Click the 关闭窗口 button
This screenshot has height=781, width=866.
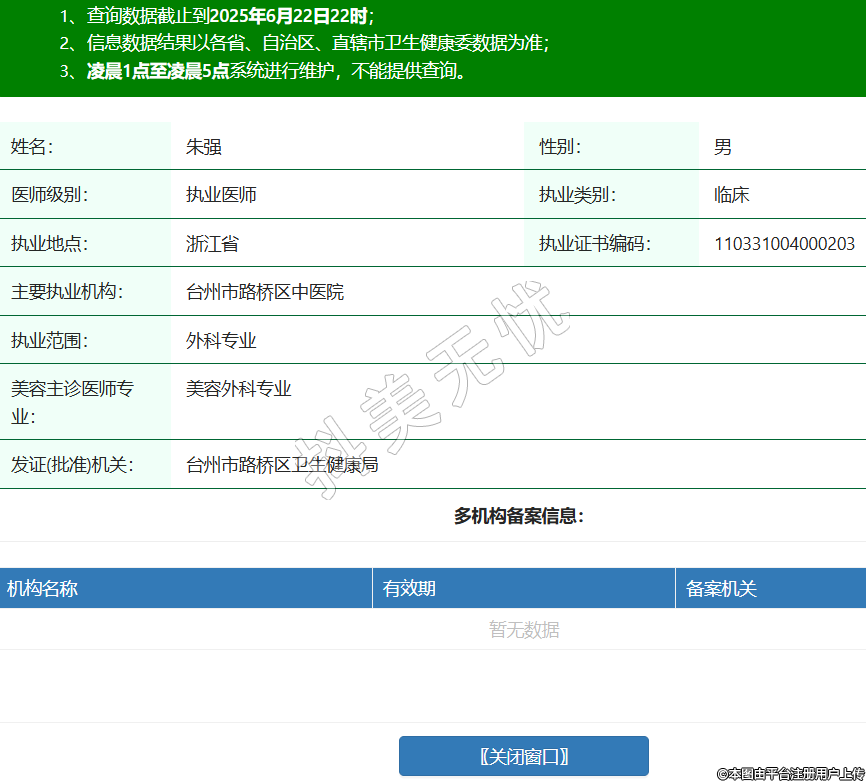[523, 756]
